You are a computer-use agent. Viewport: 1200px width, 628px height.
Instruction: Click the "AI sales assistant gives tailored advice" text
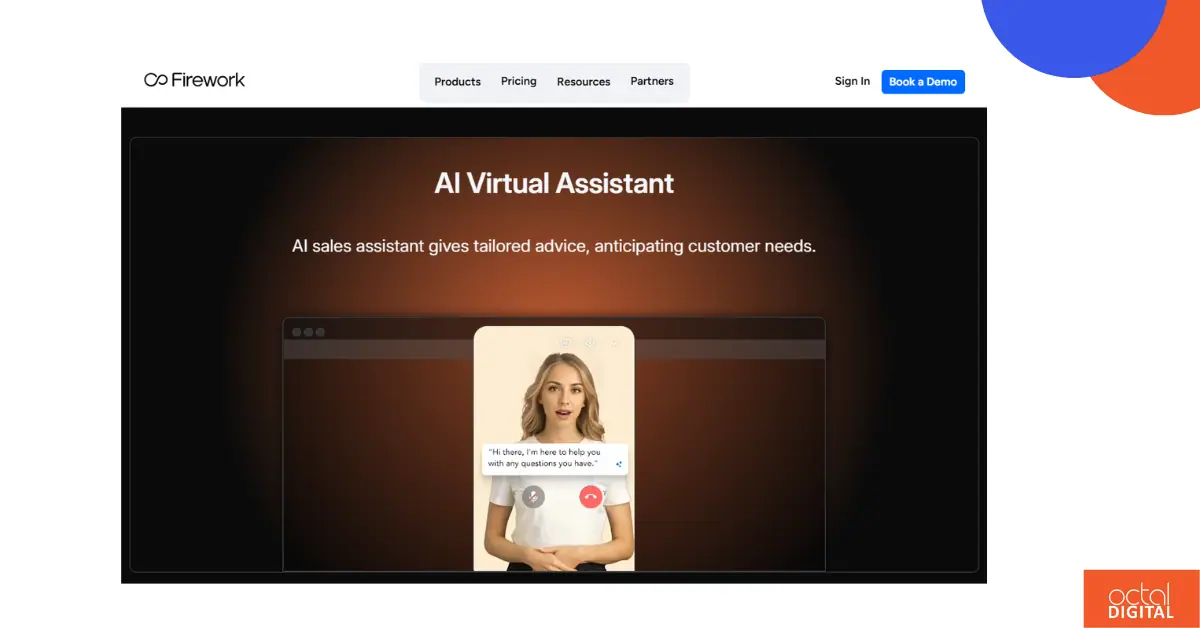tap(553, 245)
